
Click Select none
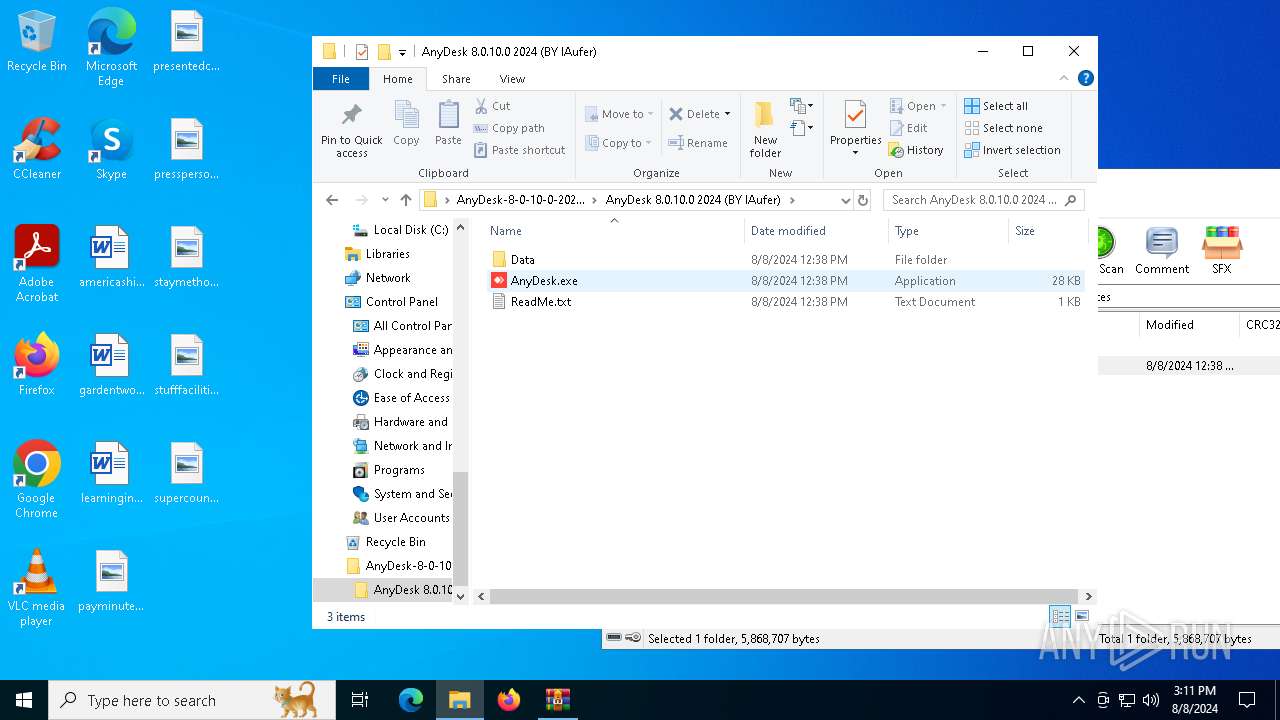coord(1003,128)
